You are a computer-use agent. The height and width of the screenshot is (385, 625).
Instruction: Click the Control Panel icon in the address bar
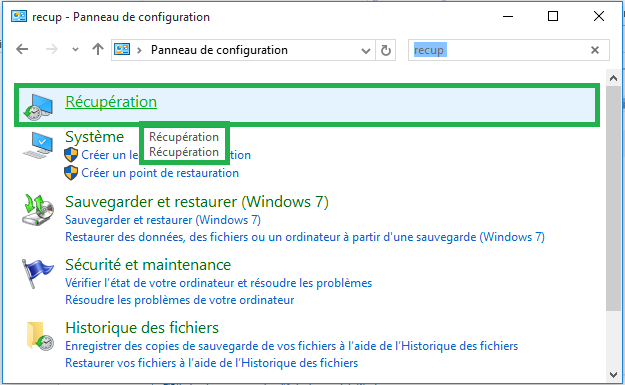click(x=122, y=49)
